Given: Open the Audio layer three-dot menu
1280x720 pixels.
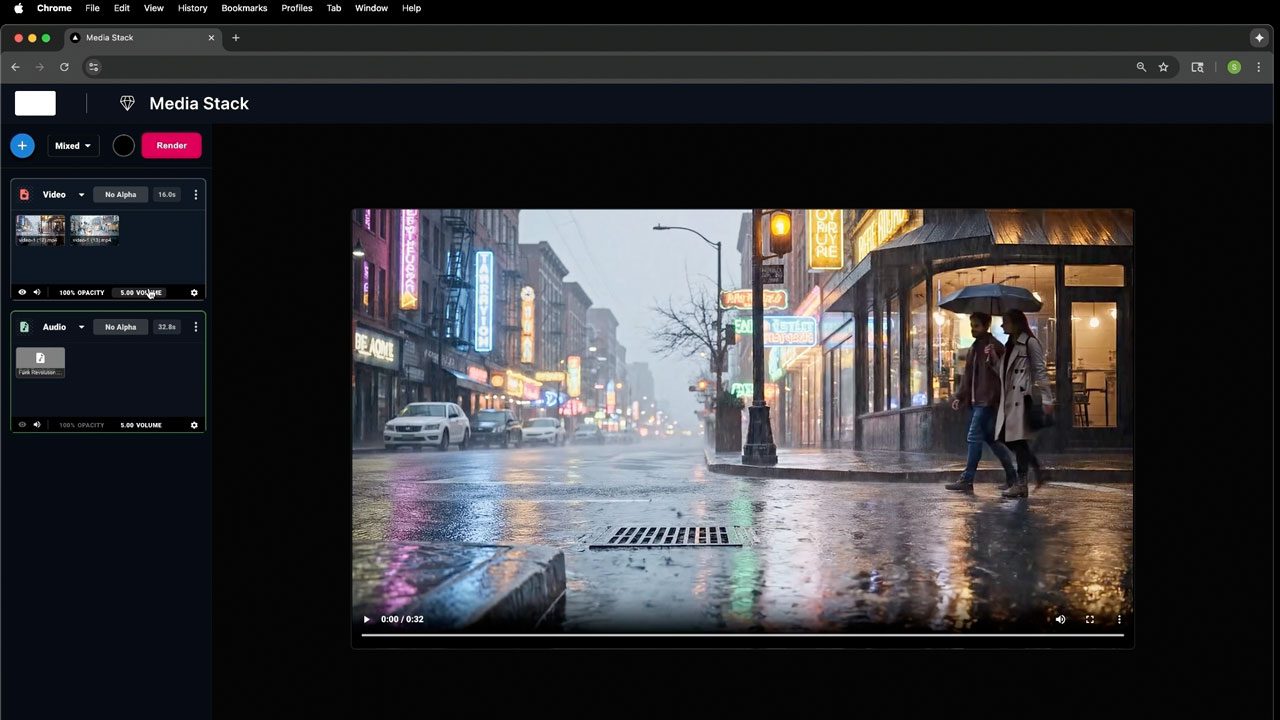Looking at the screenshot, I should 195,327.
